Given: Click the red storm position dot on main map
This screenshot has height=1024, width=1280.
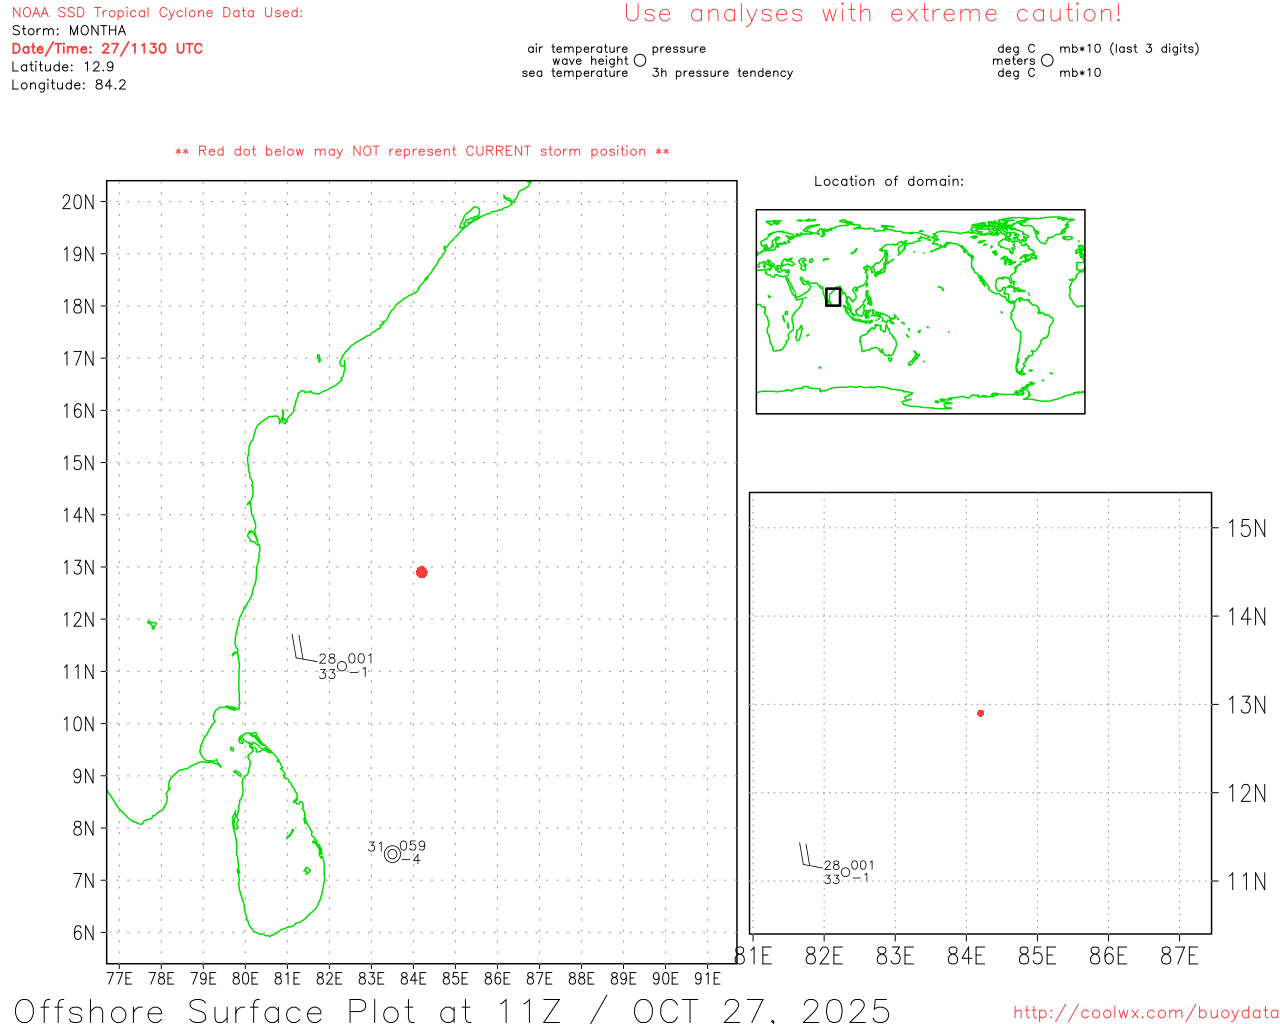Looking at the screenshot, I should [422, 572].
